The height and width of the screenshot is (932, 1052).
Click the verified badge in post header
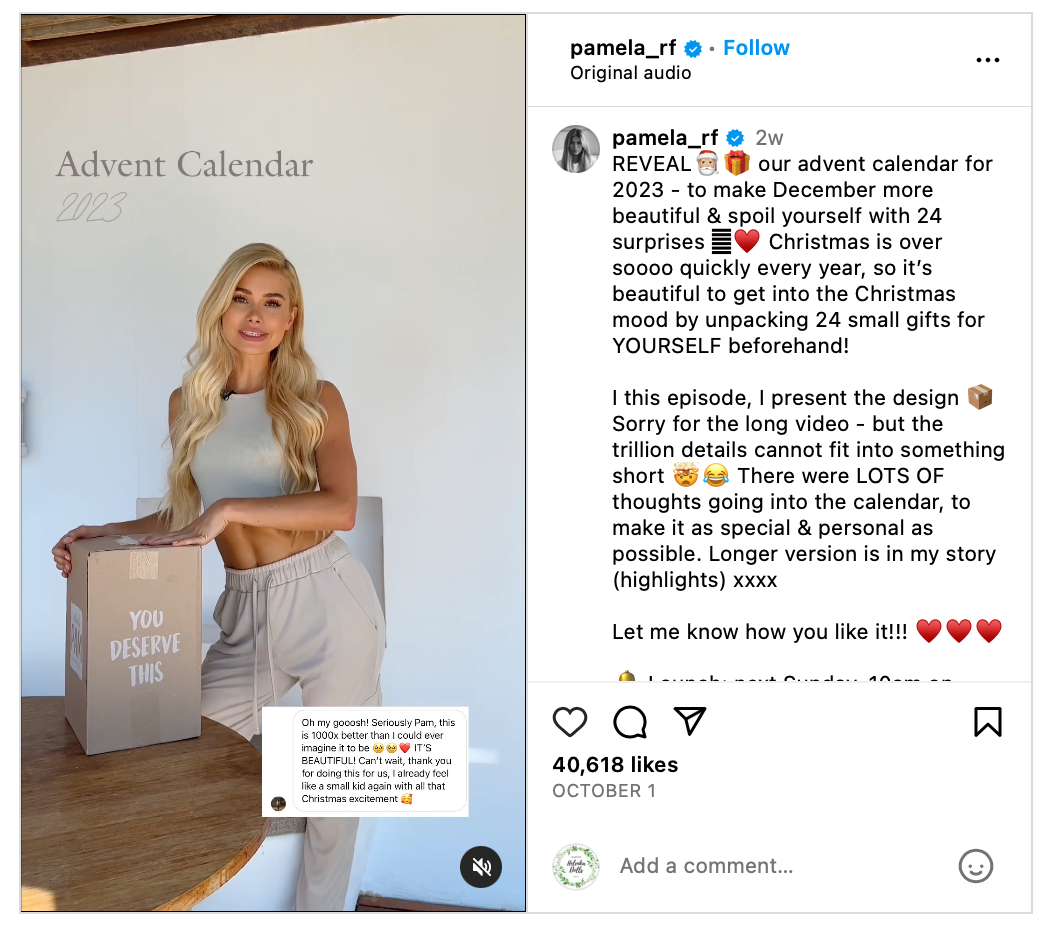(693, 48)
